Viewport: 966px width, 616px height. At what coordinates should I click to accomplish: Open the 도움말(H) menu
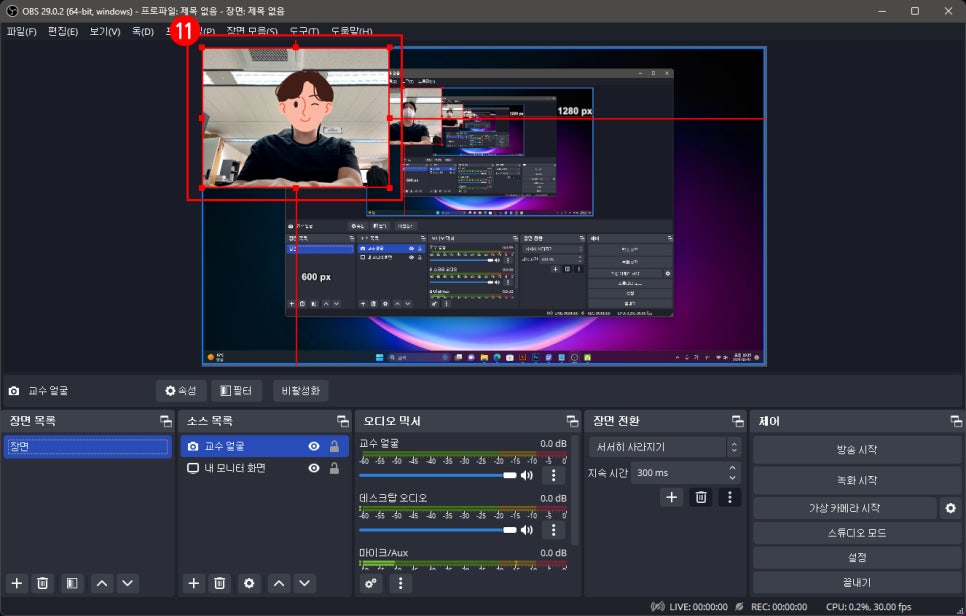351,31
